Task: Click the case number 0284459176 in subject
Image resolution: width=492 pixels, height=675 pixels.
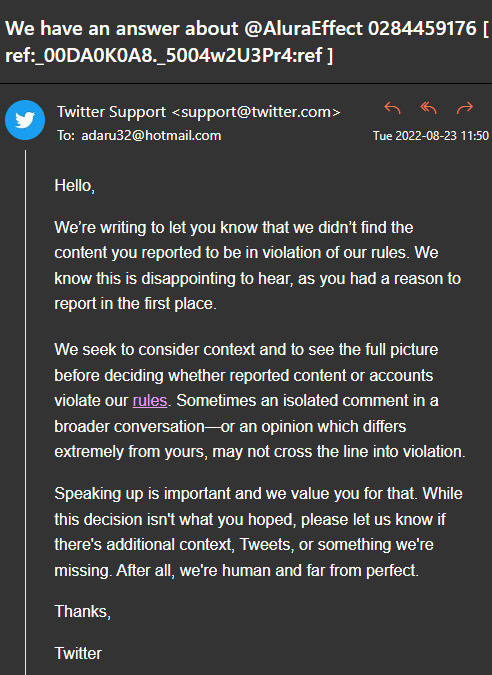Action: [422, 29]
